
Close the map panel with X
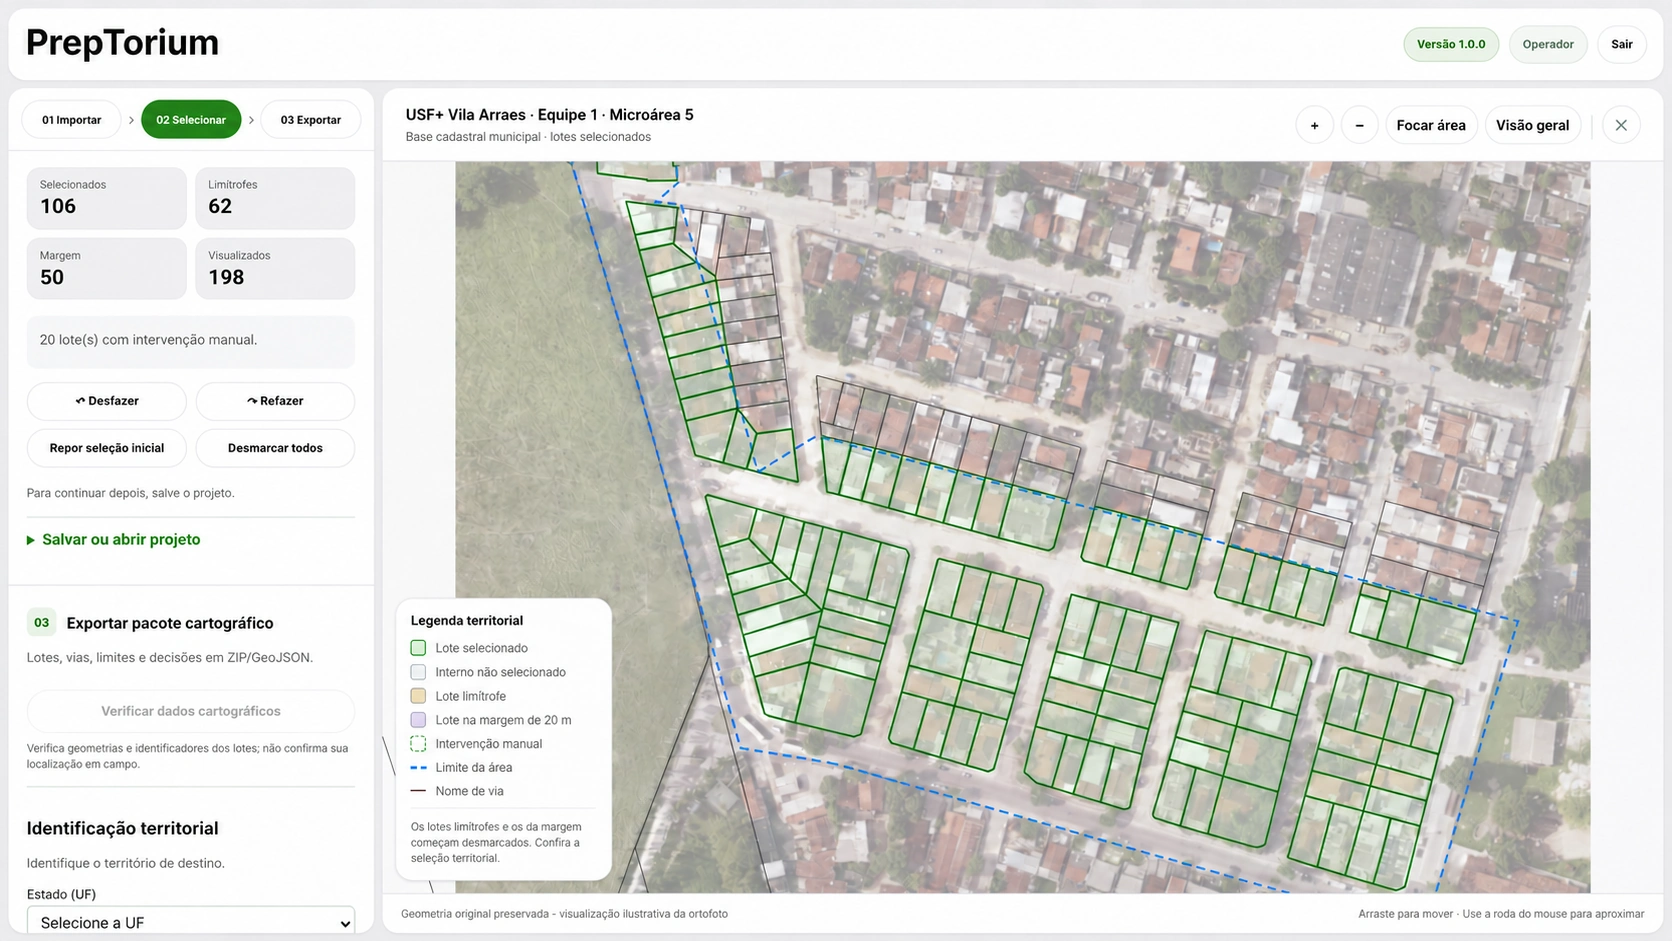[x=1621, y=125]
